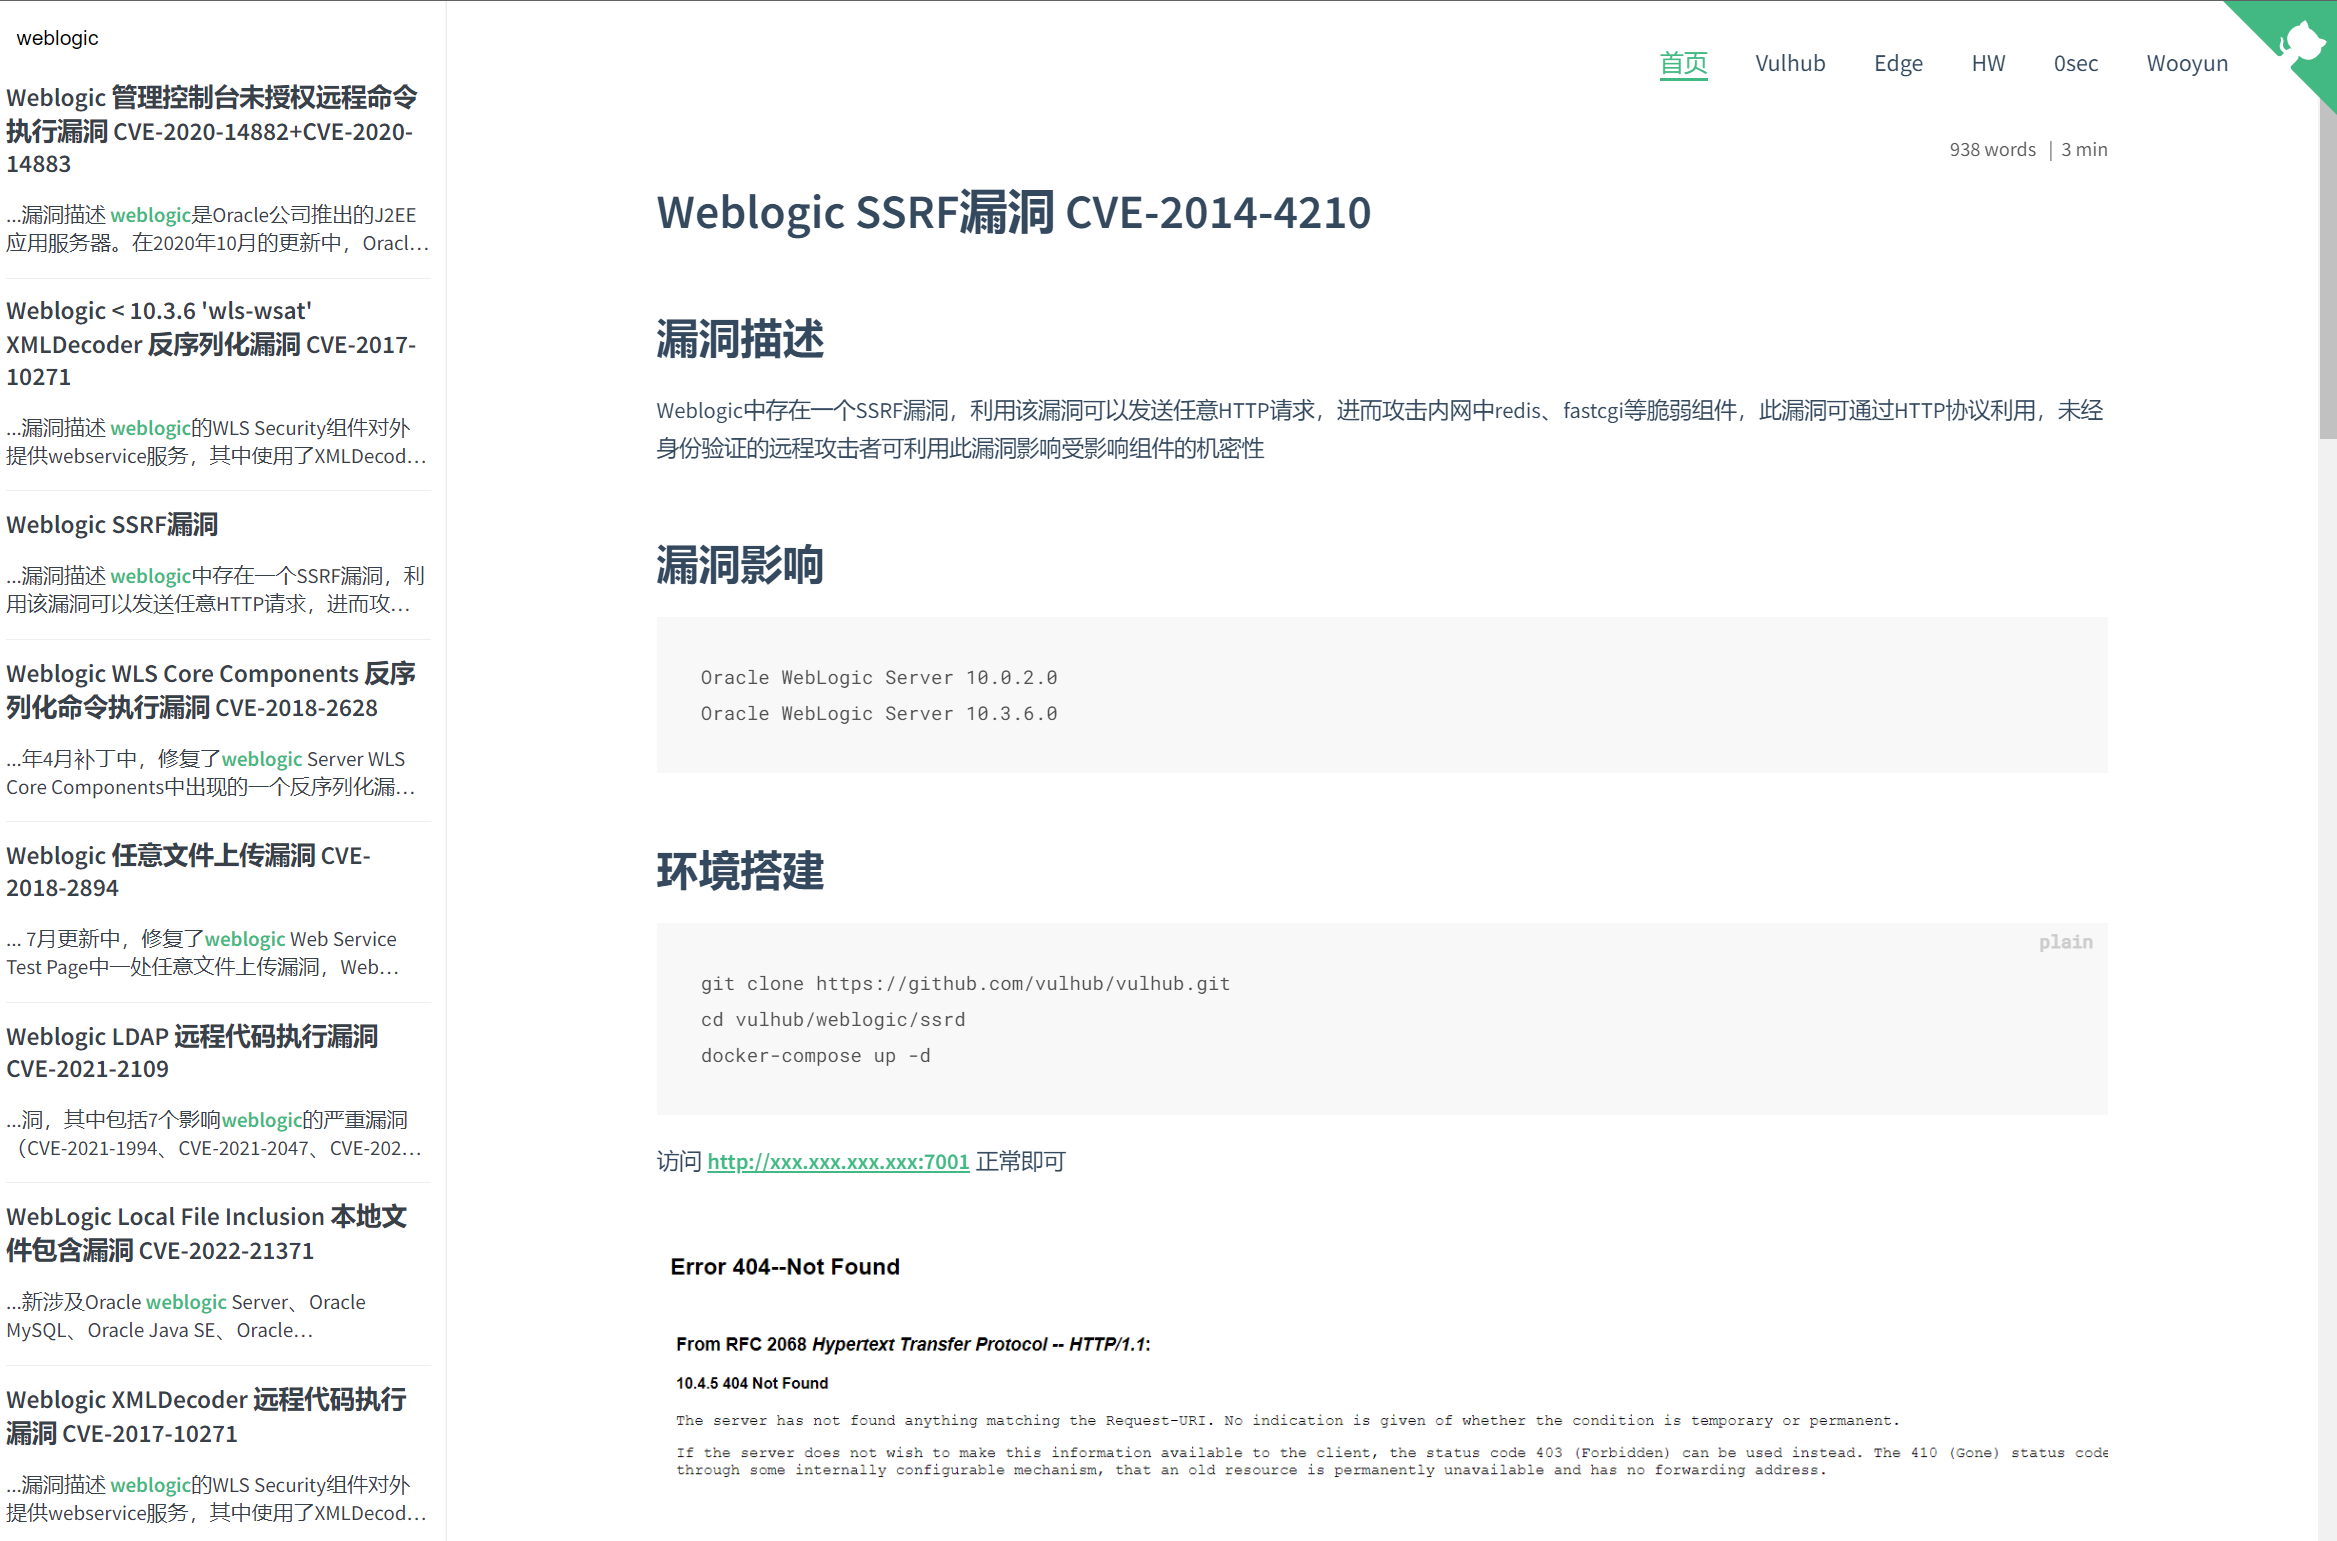Open the 0sec navigation item
Screen dimensions: 2337x1541
[2075, 63]
